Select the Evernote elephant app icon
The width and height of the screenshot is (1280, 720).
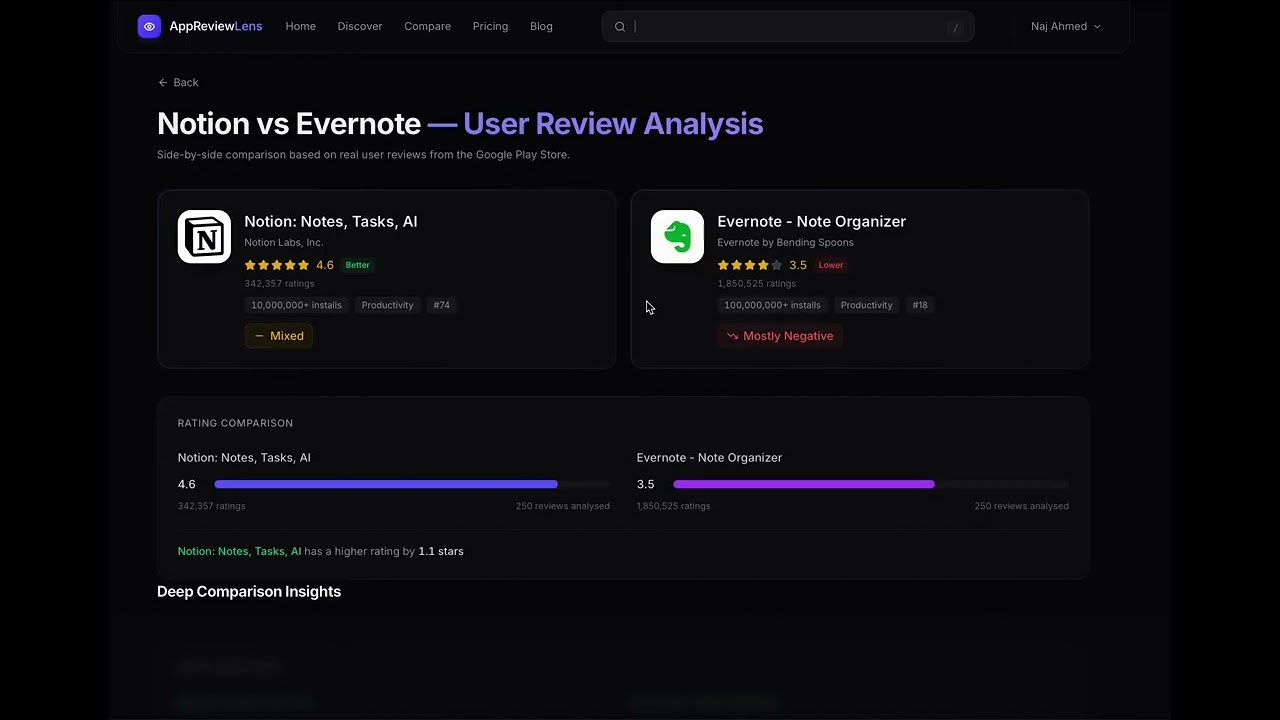677,237
